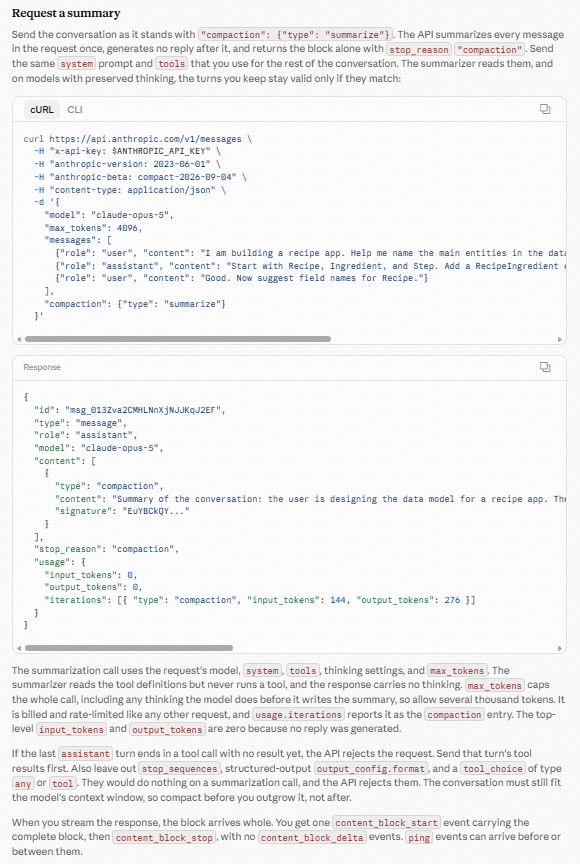Copy the cURL request code block
This screenshot has width=580, height=864.
[x=545, y=109]
